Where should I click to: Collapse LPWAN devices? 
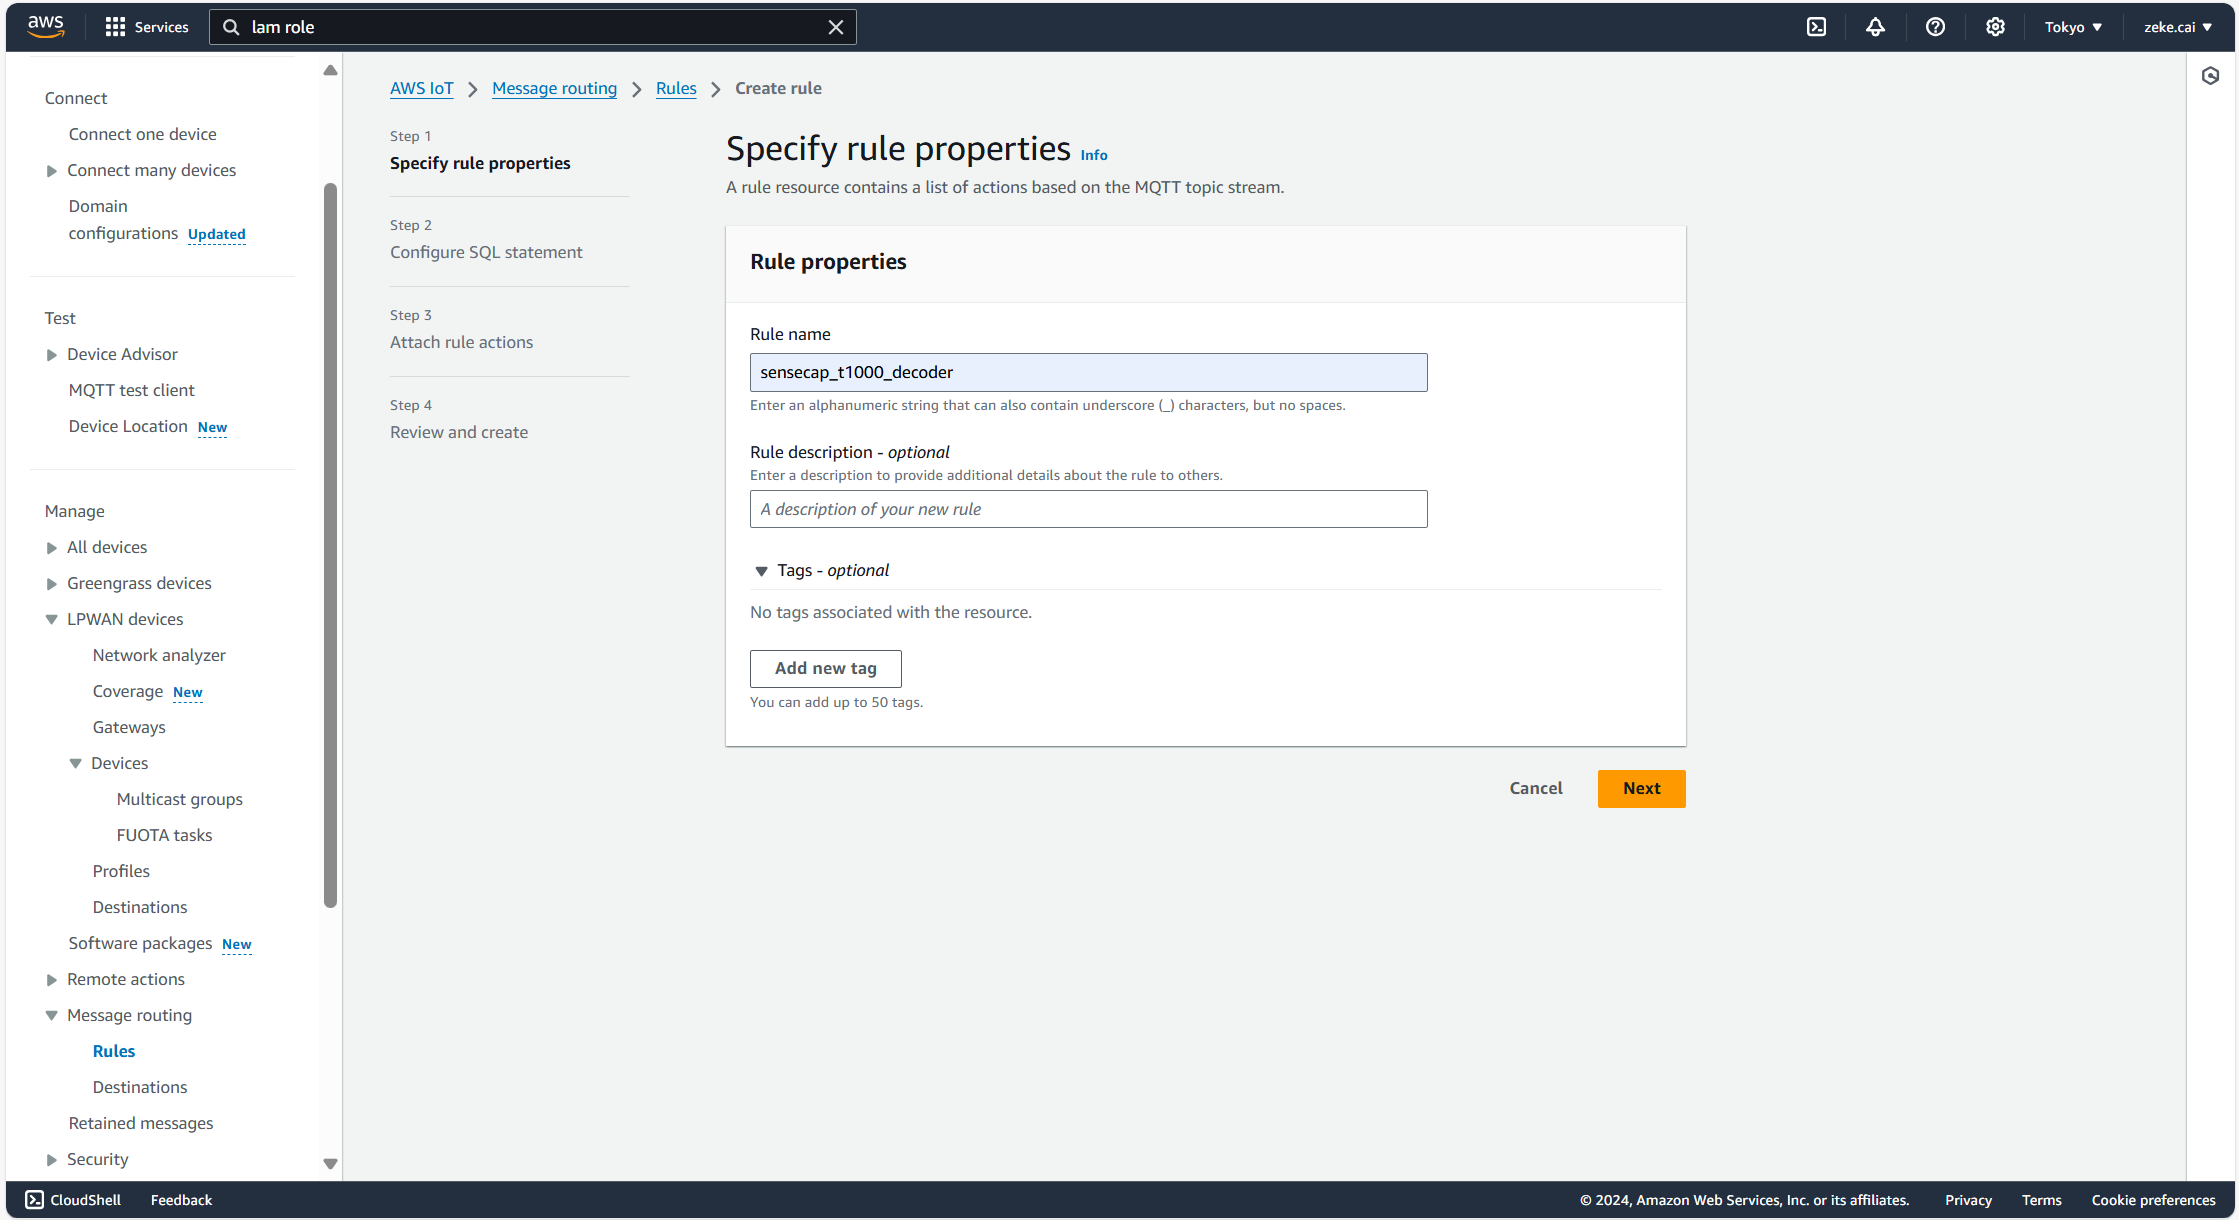[52, 620]
